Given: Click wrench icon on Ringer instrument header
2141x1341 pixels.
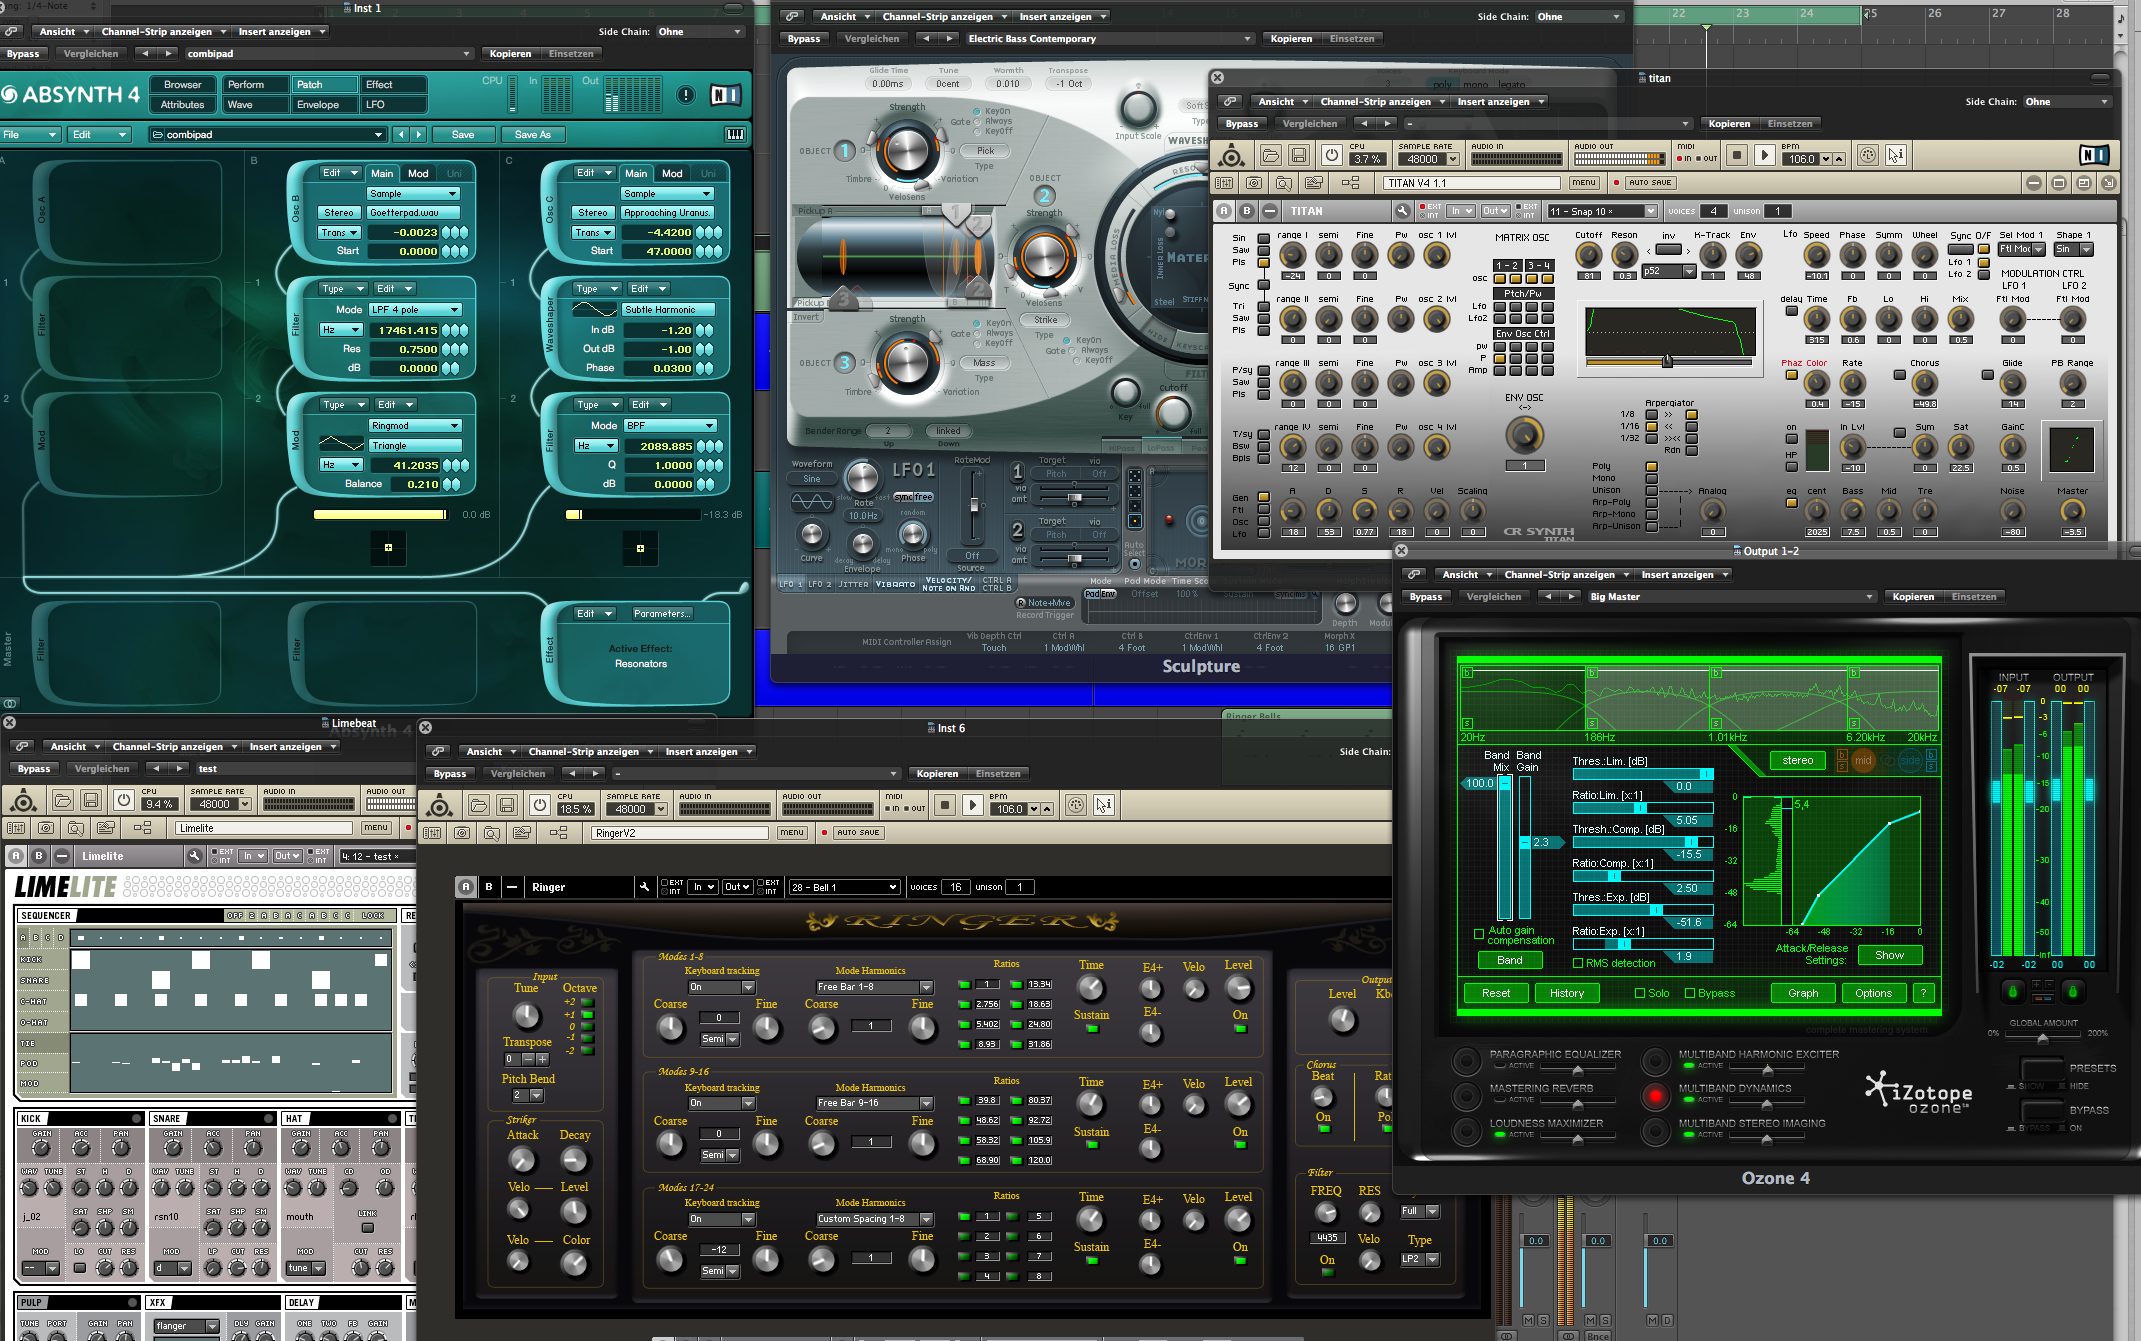Looking at the screenshot, I should pos(644,887).
